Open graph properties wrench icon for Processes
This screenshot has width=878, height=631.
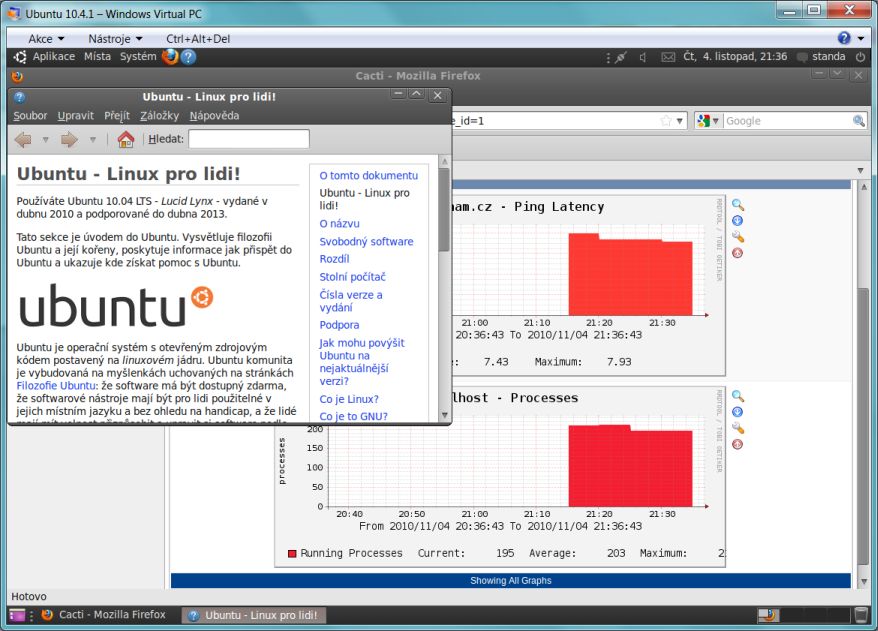[738, 428]
